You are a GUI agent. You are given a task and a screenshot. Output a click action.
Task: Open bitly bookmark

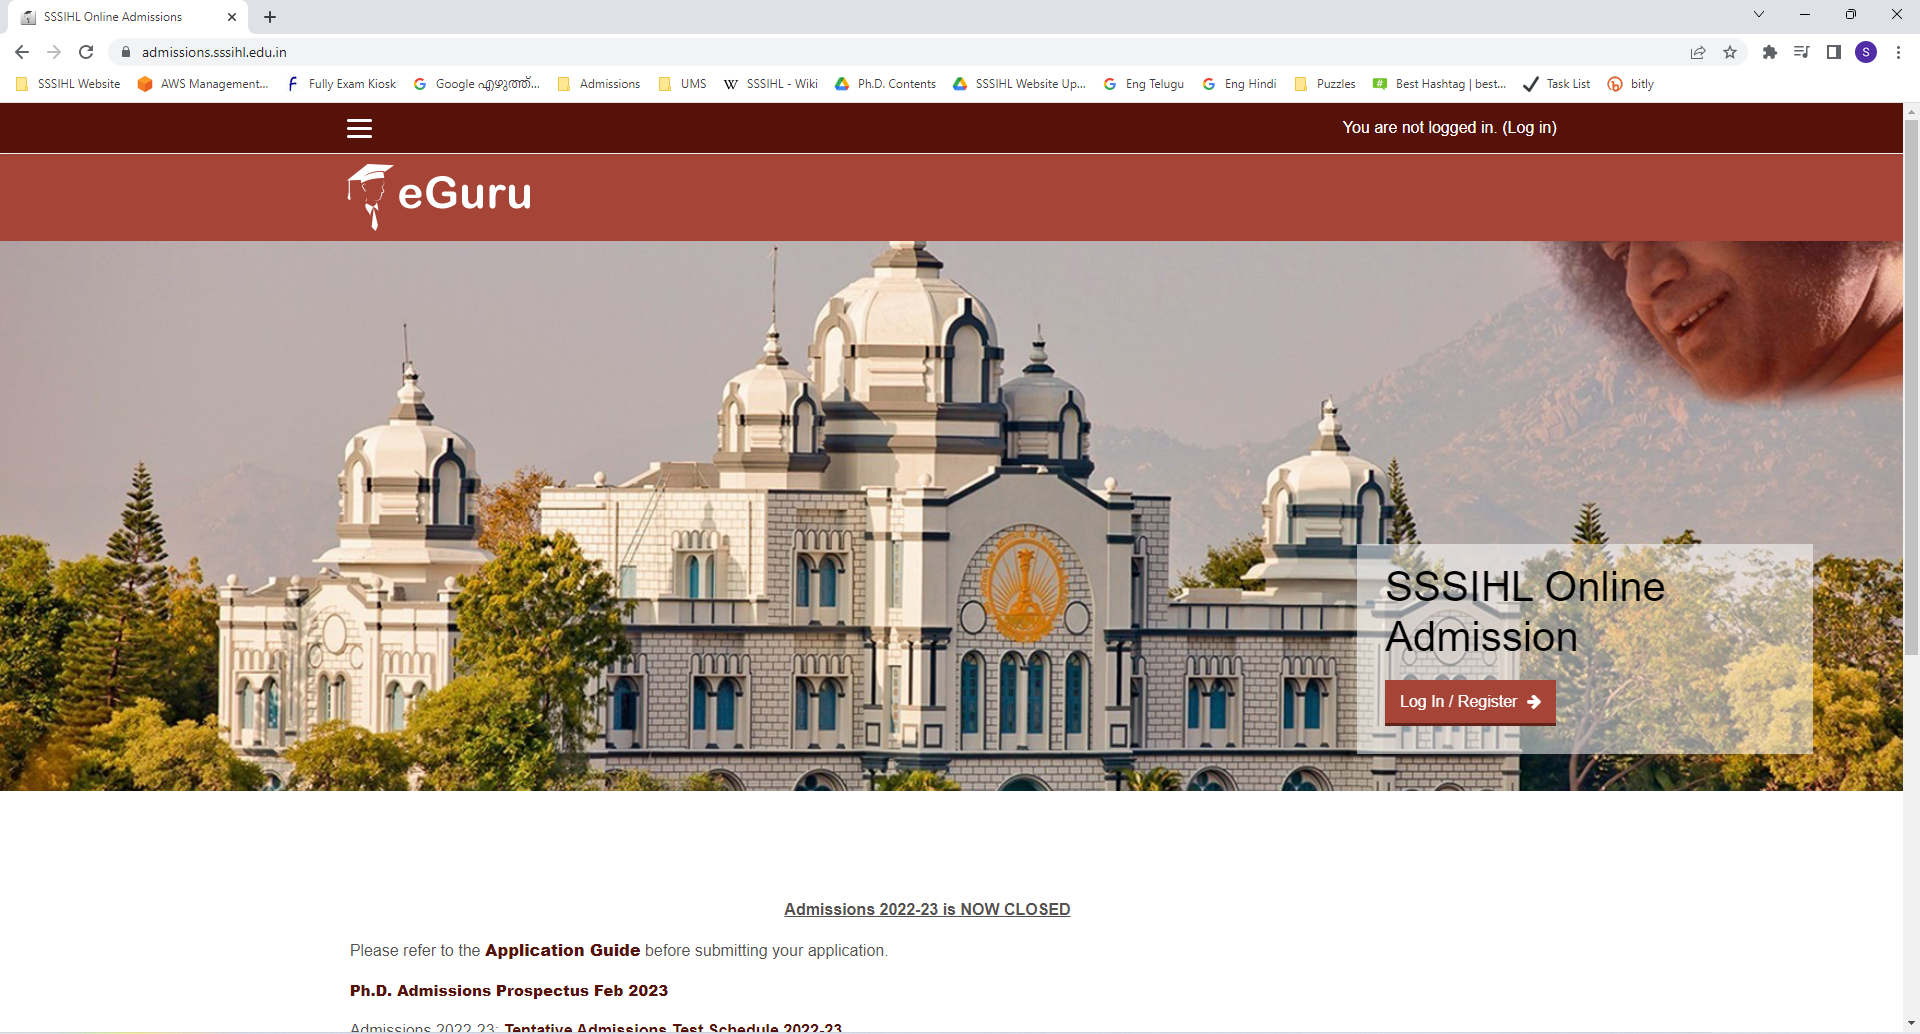pos(1631,84)
